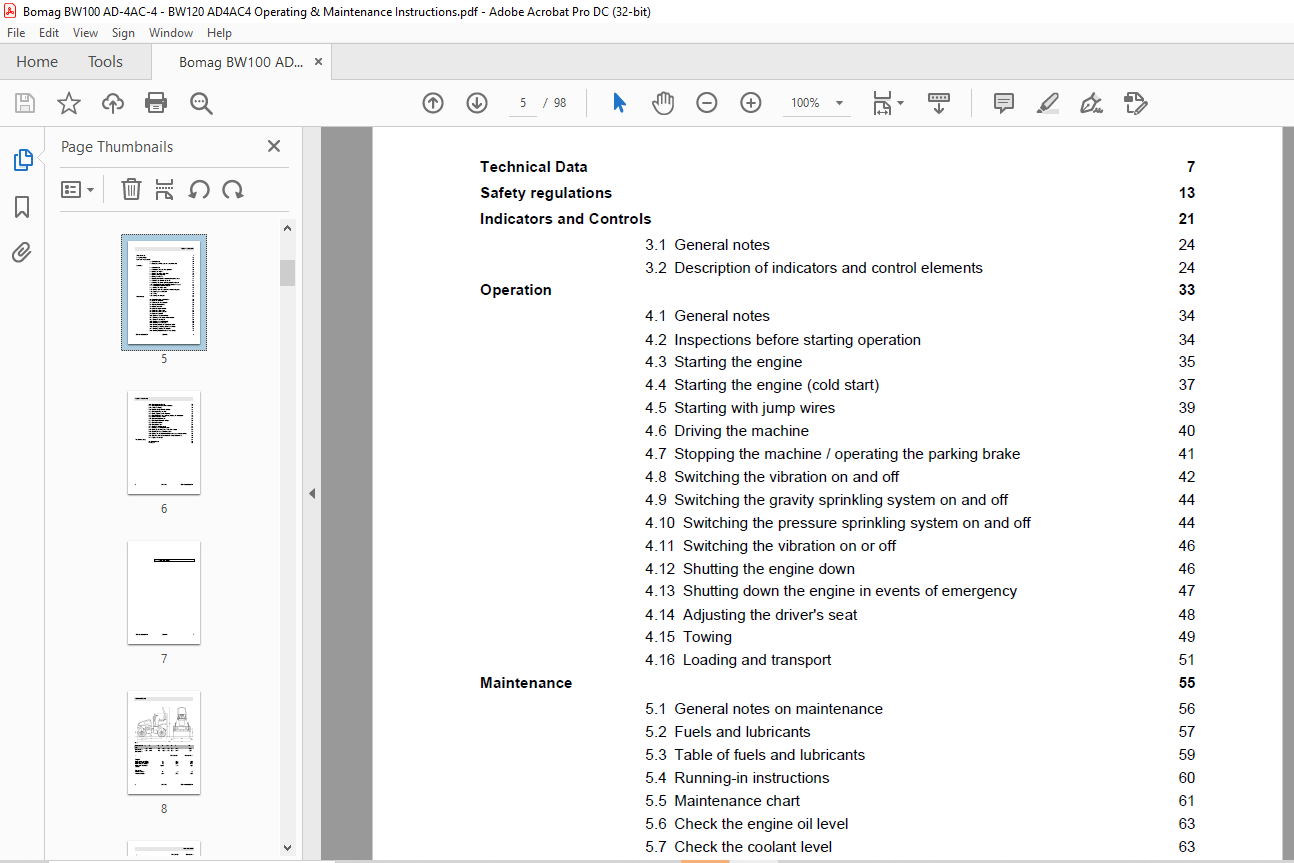
Task: Click '4.6 Driving the machine' line
Action: (727, 431)
